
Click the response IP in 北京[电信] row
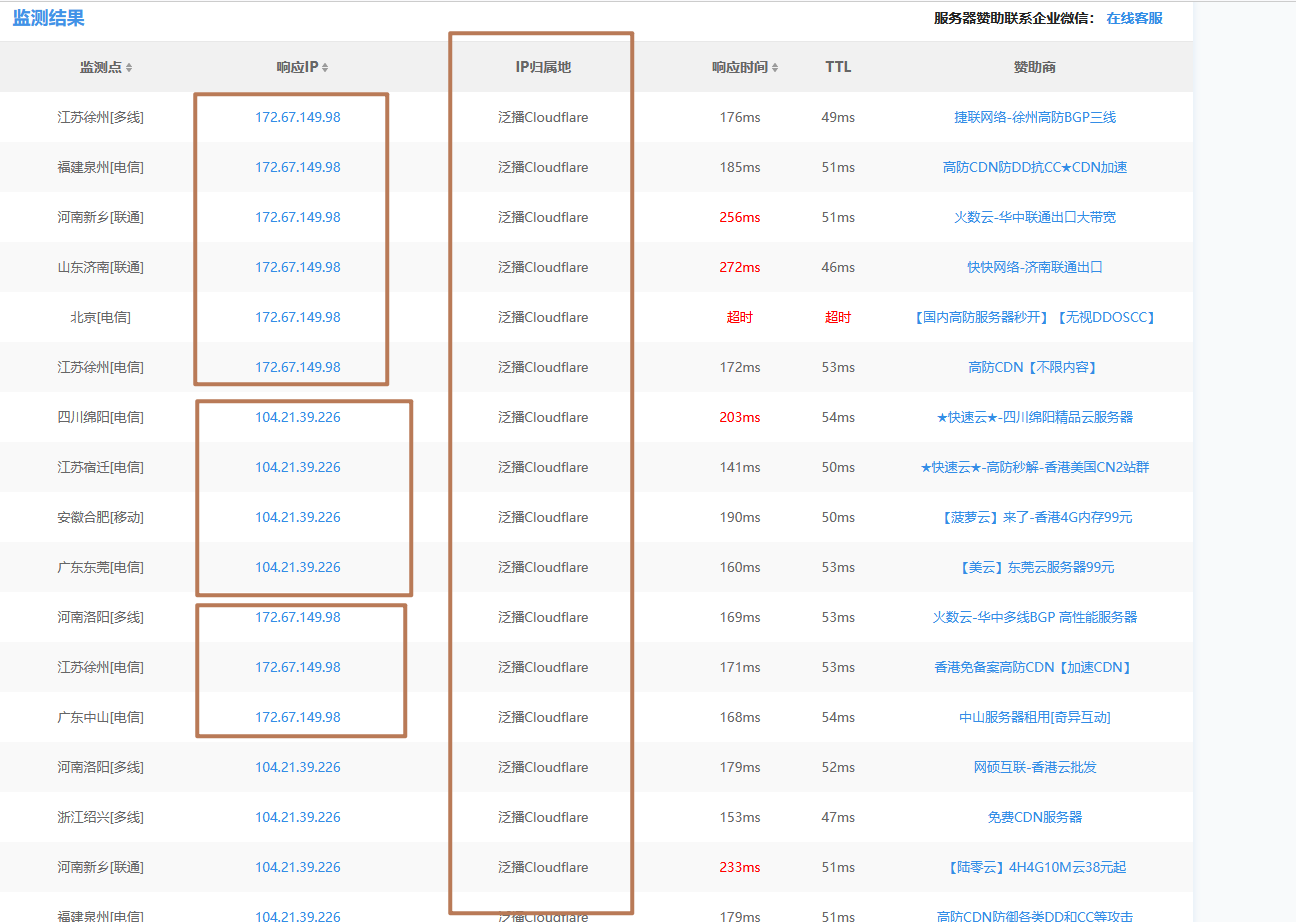(297, 317)
